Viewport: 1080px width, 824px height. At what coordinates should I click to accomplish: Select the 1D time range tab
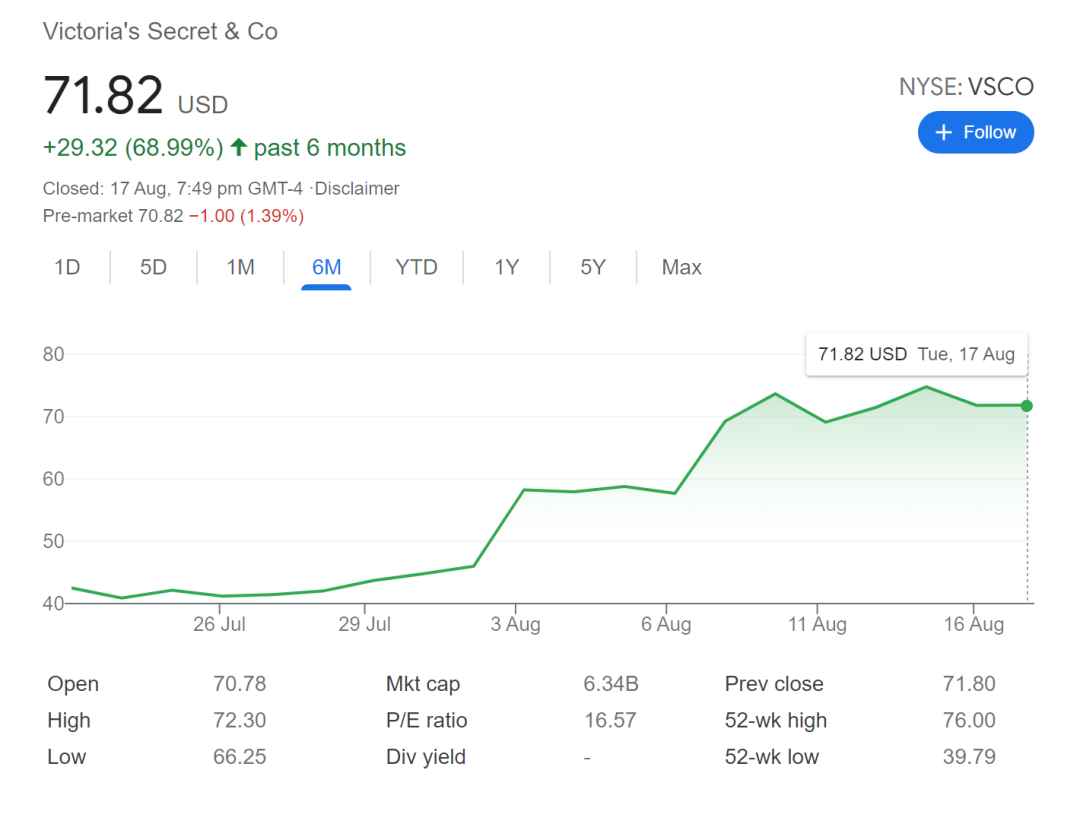pos(67,267)
